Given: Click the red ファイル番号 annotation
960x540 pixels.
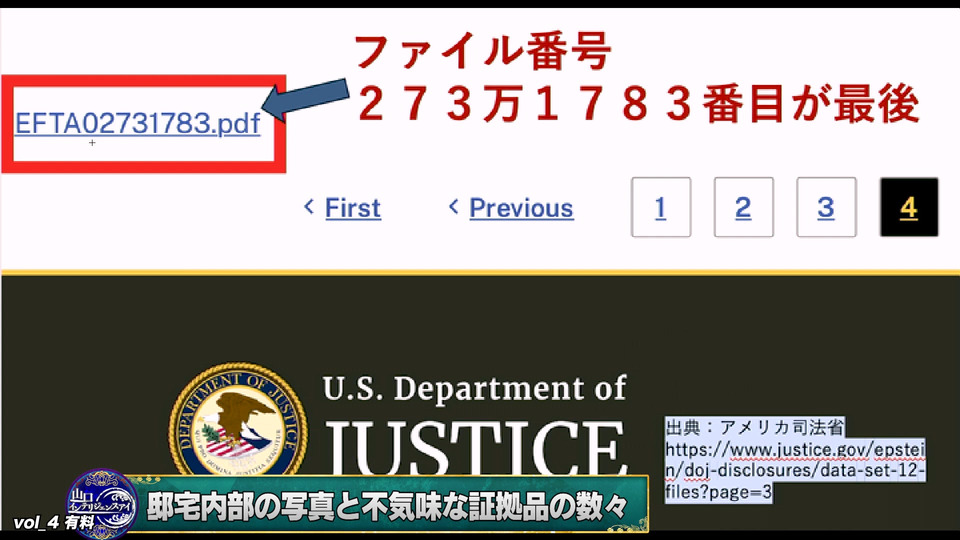Looking at the screenshot, I should coord(482,52).
